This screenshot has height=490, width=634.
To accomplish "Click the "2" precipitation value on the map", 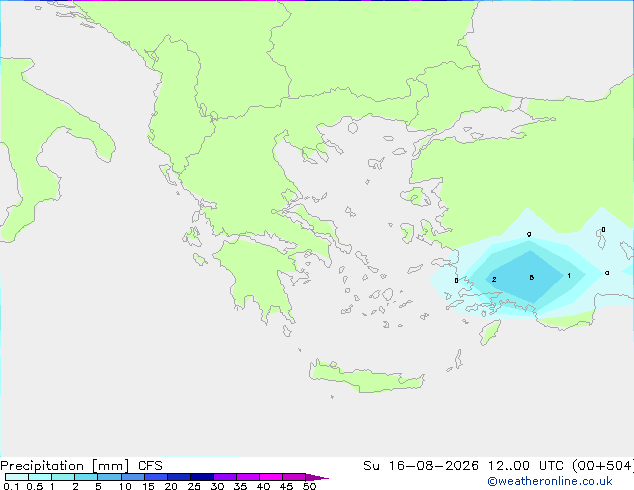I will coord(494,279).
